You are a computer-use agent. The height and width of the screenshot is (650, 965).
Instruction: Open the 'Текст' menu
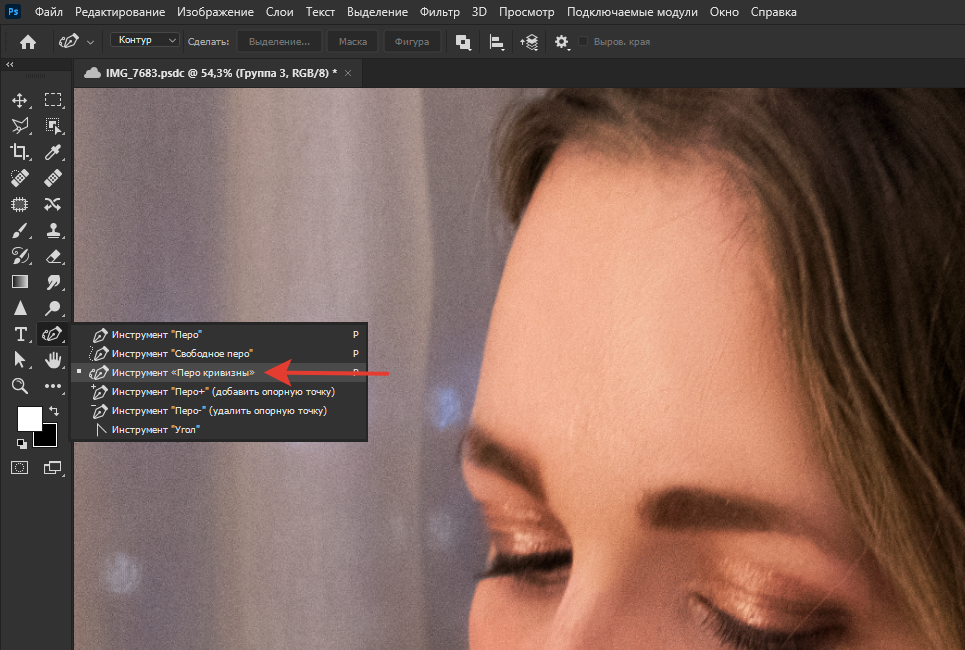(320, 12)
